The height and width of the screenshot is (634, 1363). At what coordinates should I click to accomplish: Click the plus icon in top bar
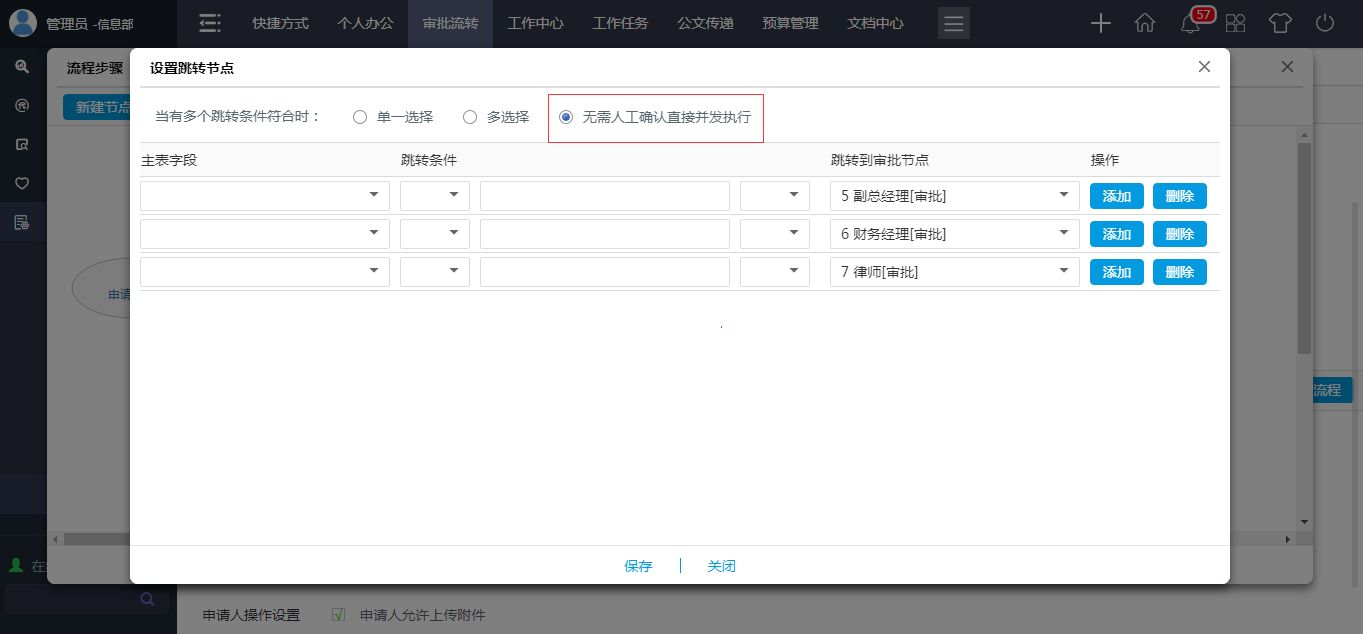point(1100,24)
